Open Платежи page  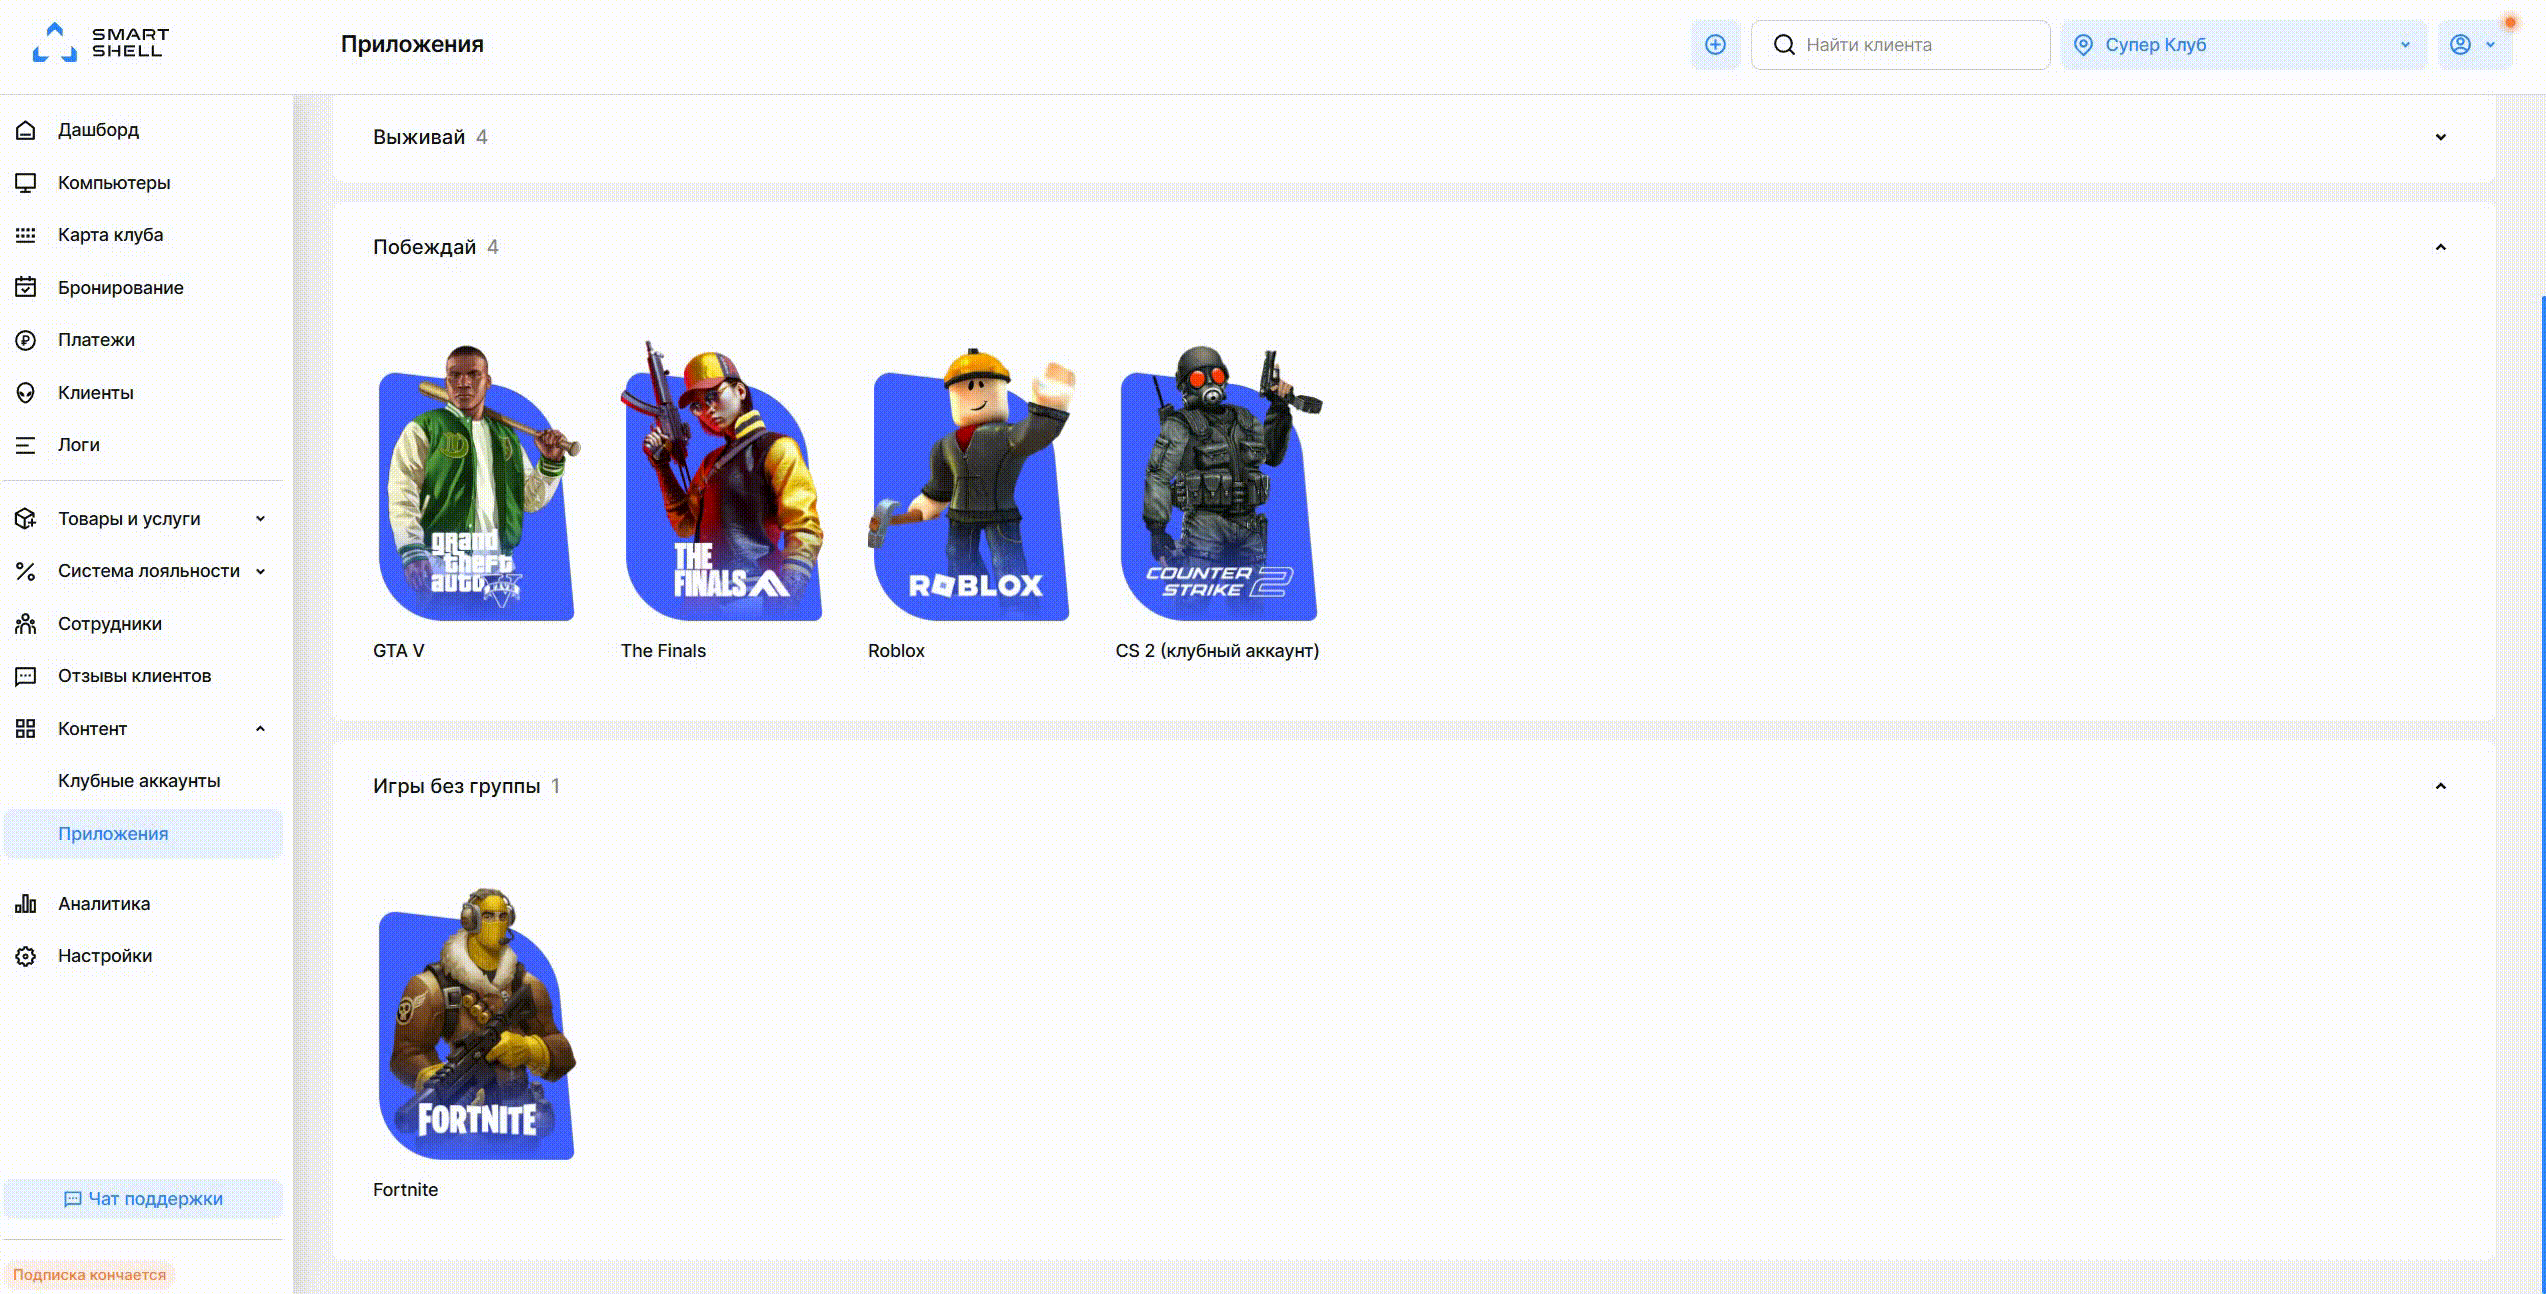96,340
